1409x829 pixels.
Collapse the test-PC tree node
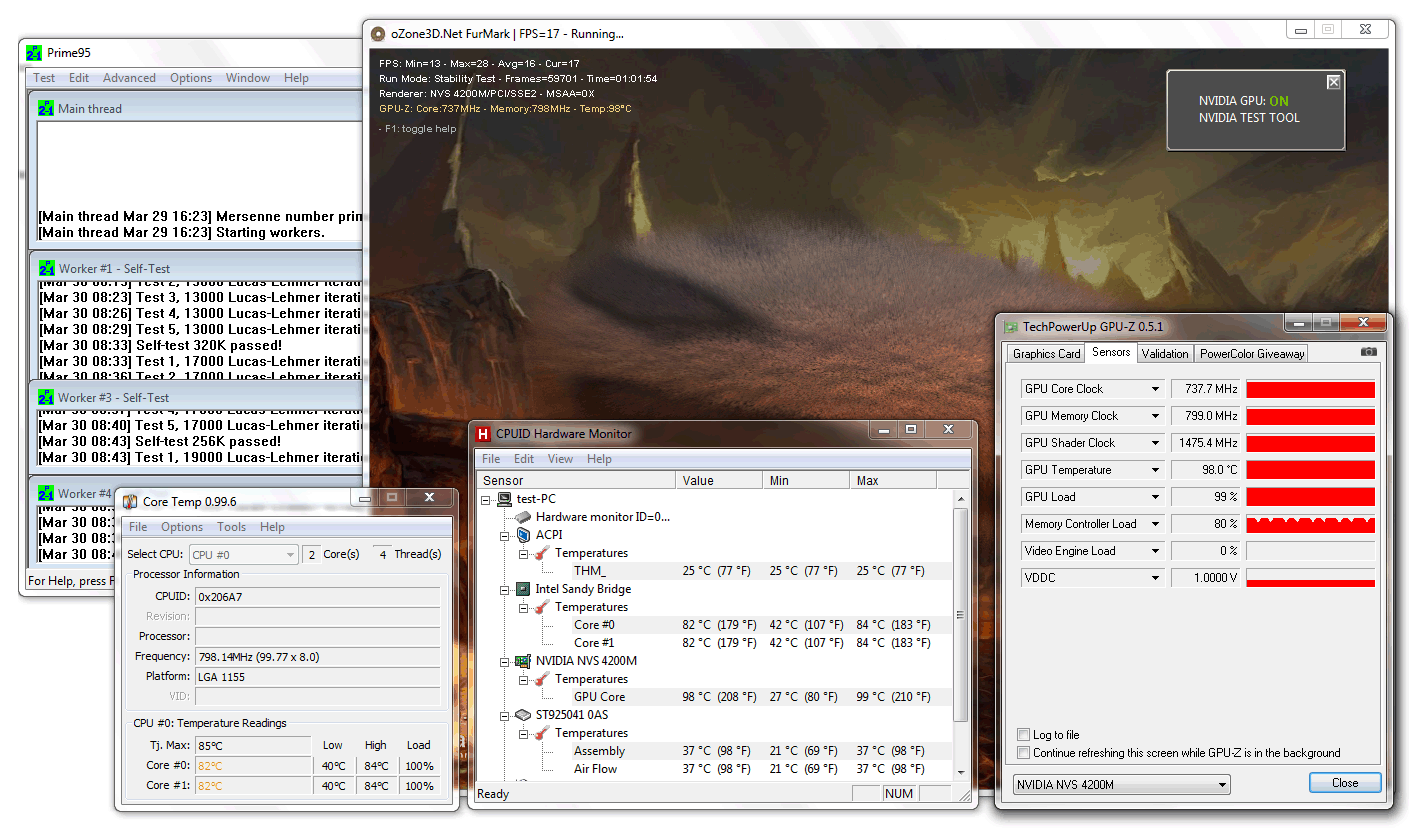click(x=487, y=499)
